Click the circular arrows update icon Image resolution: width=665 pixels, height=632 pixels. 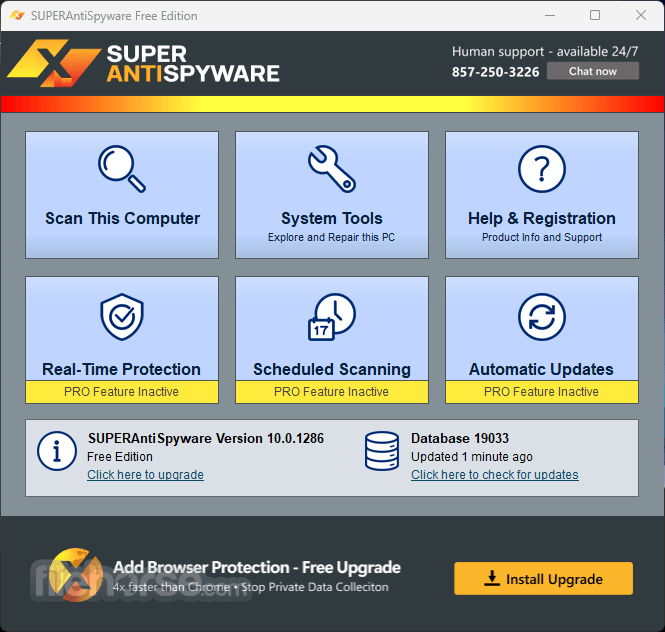click(x=542, y=316)
